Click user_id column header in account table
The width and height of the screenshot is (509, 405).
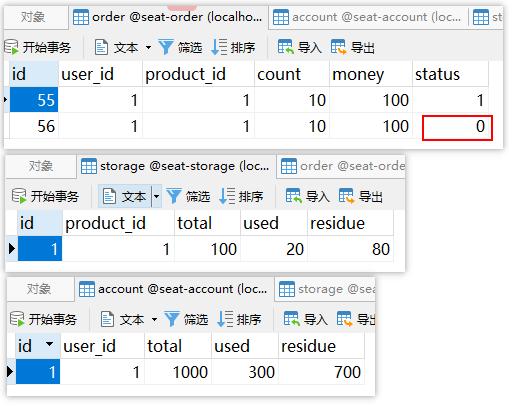point(102,346)
